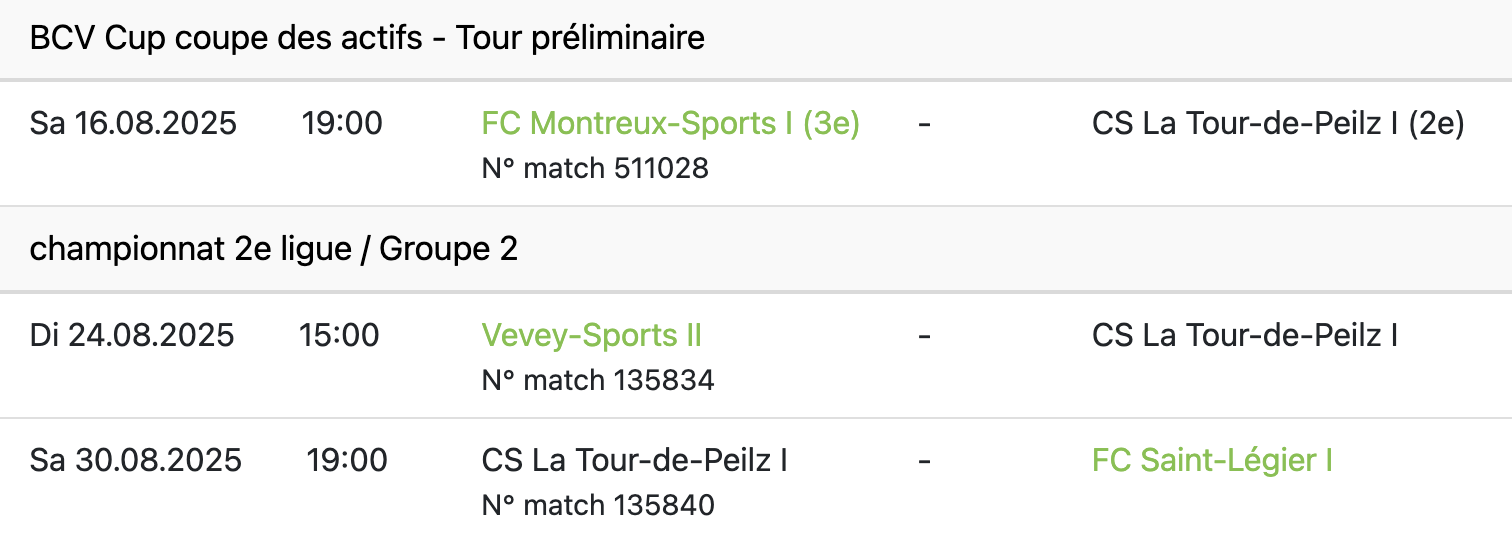Open the Vevey-Sports II team link

click(x=591, y=335)
